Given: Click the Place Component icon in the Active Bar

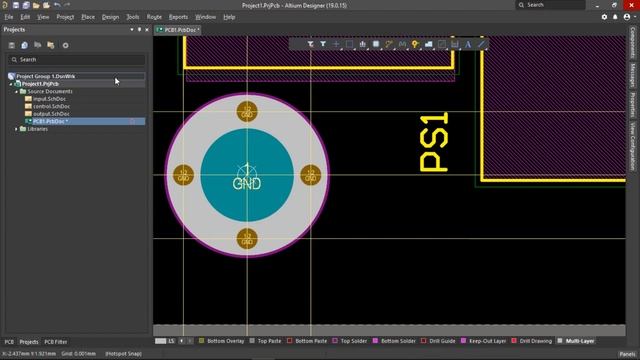Looking at the screenshot, I should coord(376,44).
